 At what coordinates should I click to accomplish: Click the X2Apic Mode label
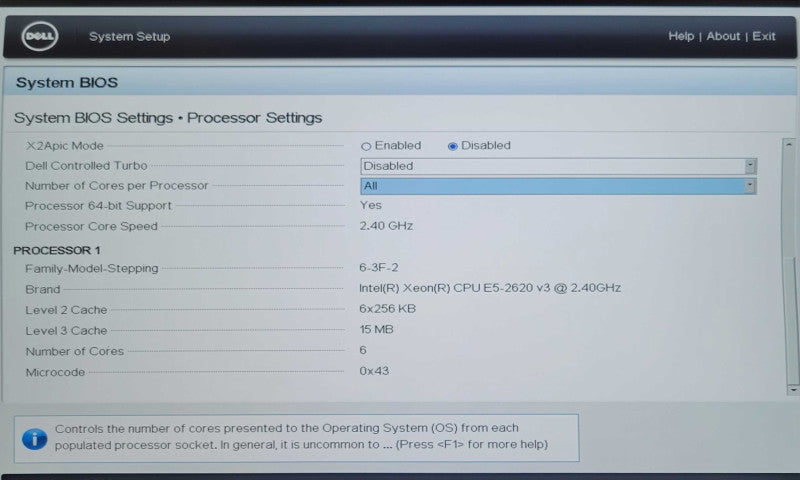click(65, 146)
